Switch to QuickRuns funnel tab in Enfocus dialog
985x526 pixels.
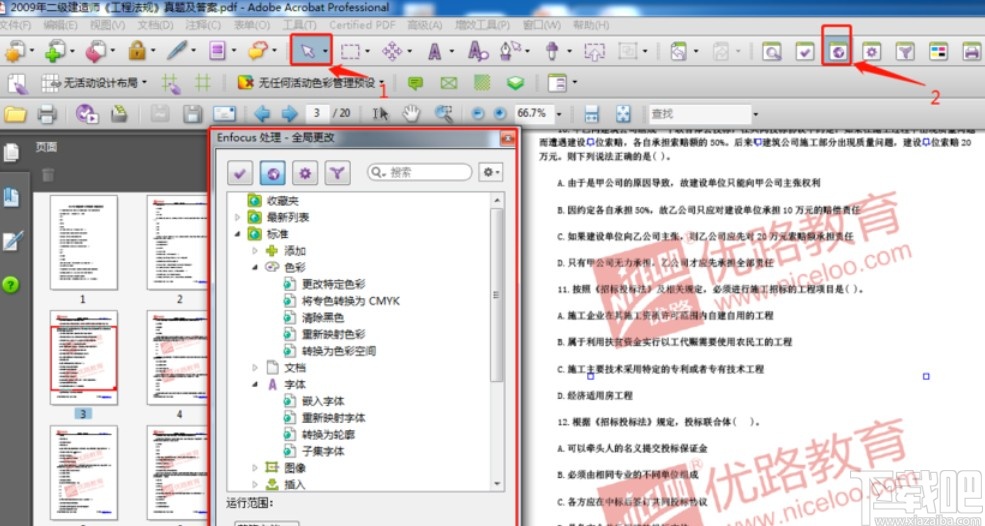(337, 173)
